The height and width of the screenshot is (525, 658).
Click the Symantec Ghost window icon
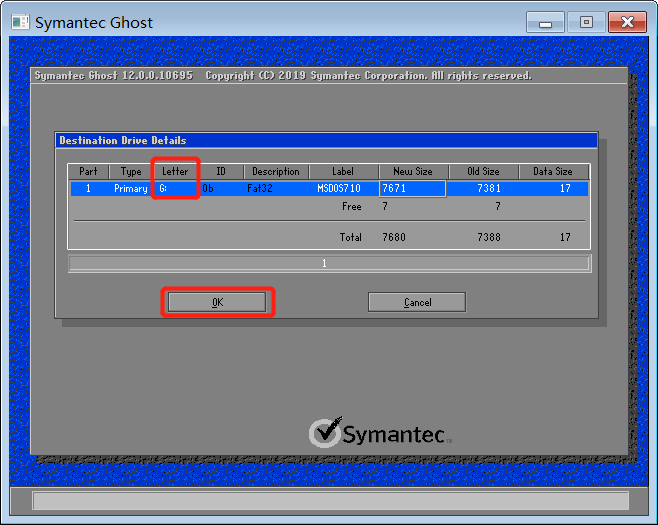pyautogui.click(x=20, y=22)
